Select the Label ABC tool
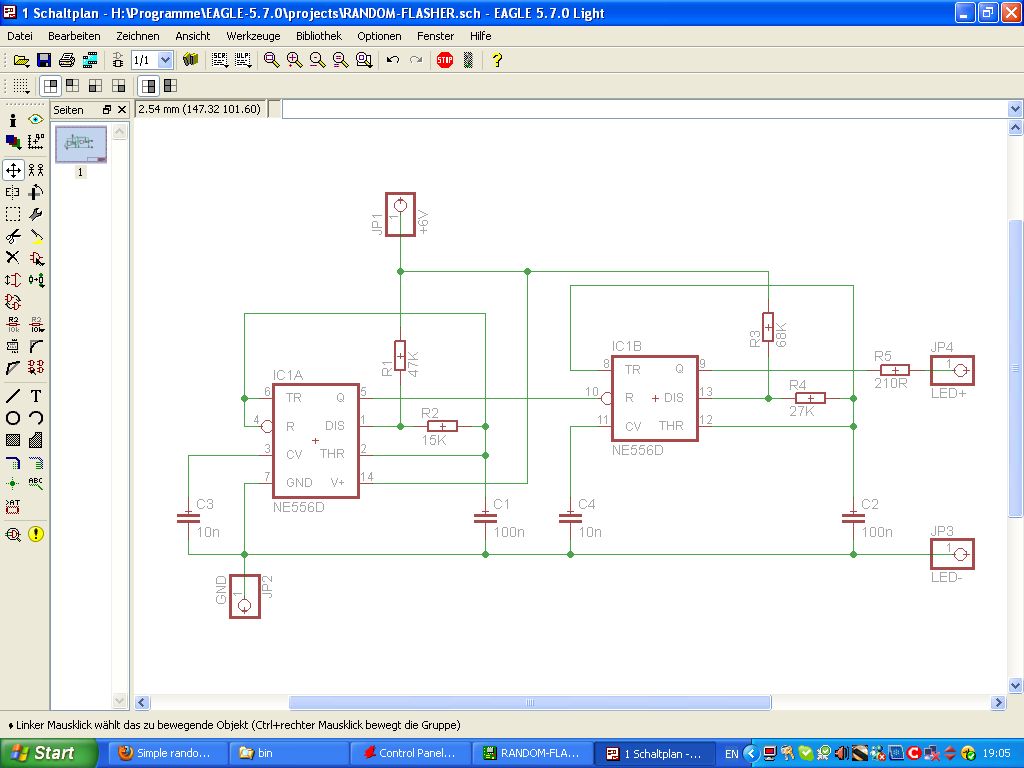The image size is (1024, 768). [x=36, y=483]
